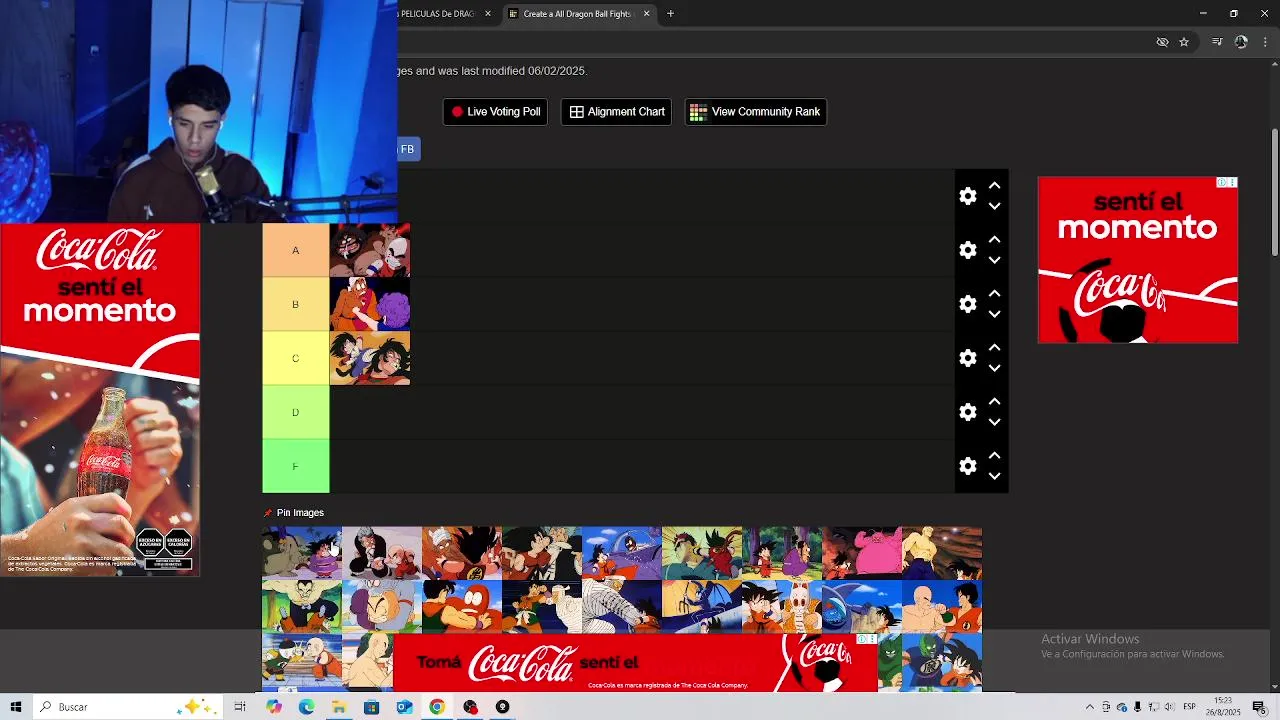The height and width of the screenshot is (720, 1280).
Task: Click the crossed-out eye icon in address bar
Action: click(x=1162, y=42)
